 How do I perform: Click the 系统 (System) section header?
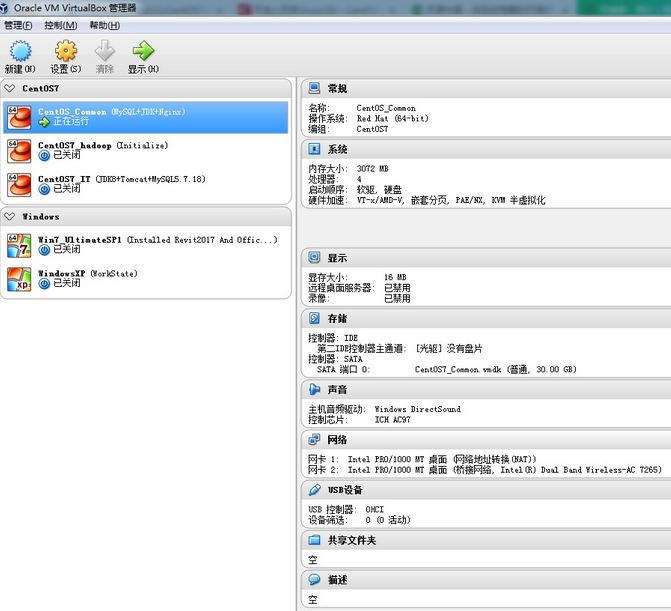[x=338, y=149]
